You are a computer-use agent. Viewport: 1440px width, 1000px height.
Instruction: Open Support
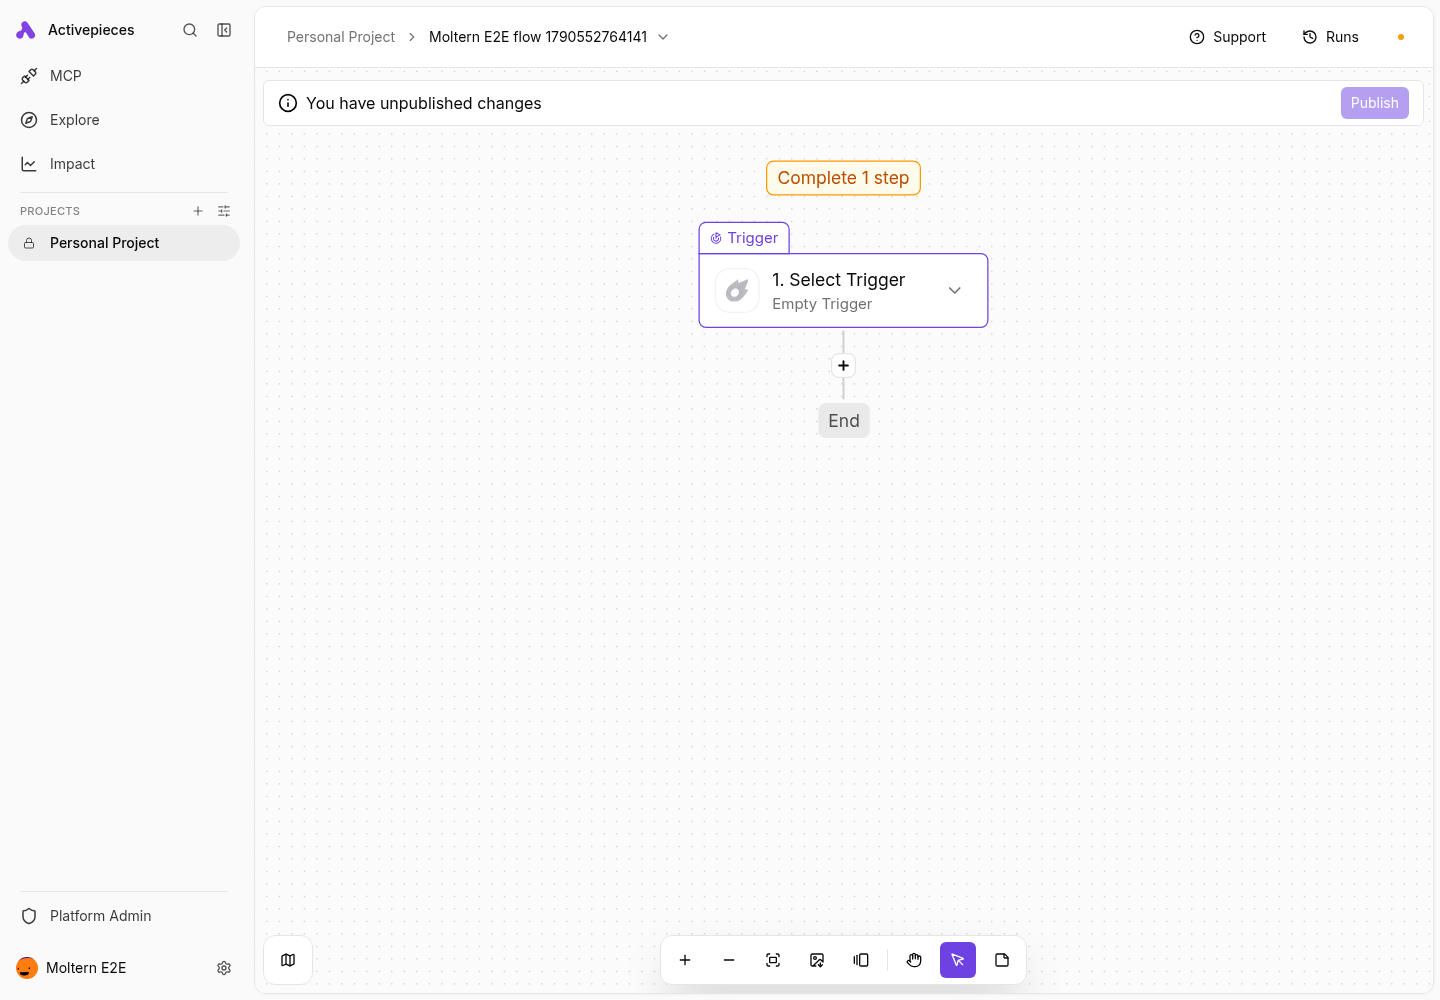[x=1227, y=37]
